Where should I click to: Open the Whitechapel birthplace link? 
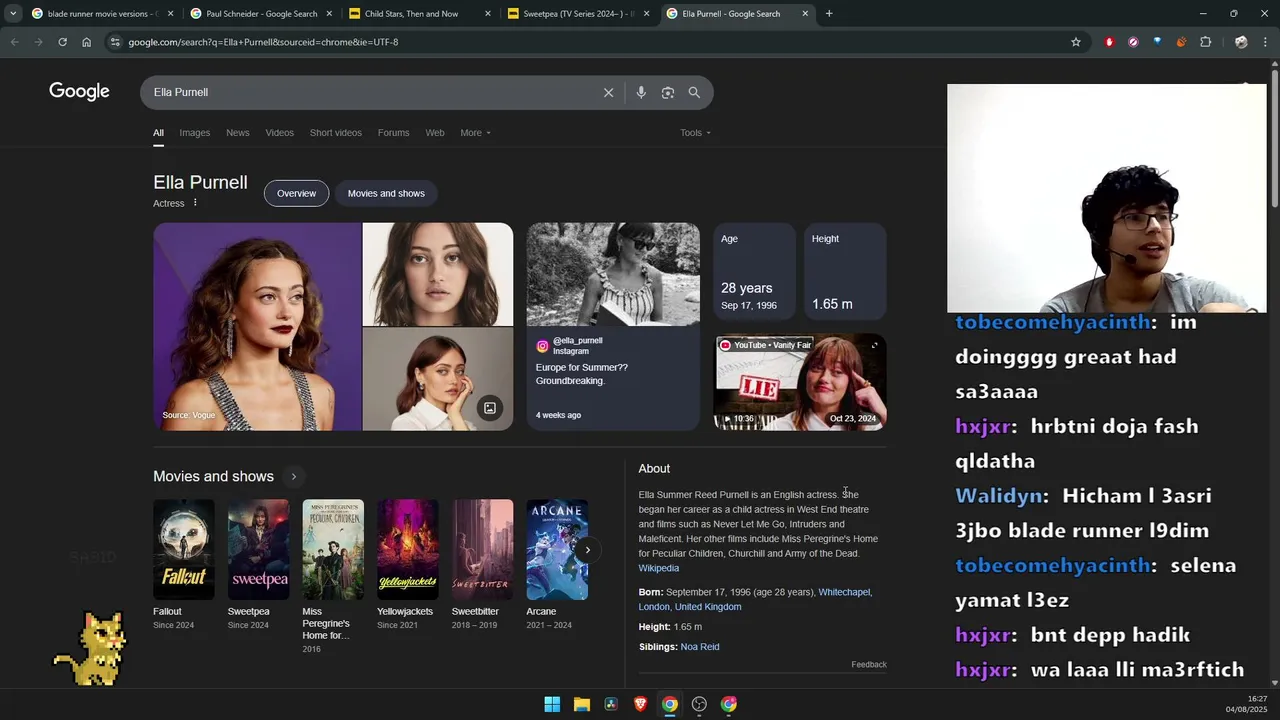[844, 592]
